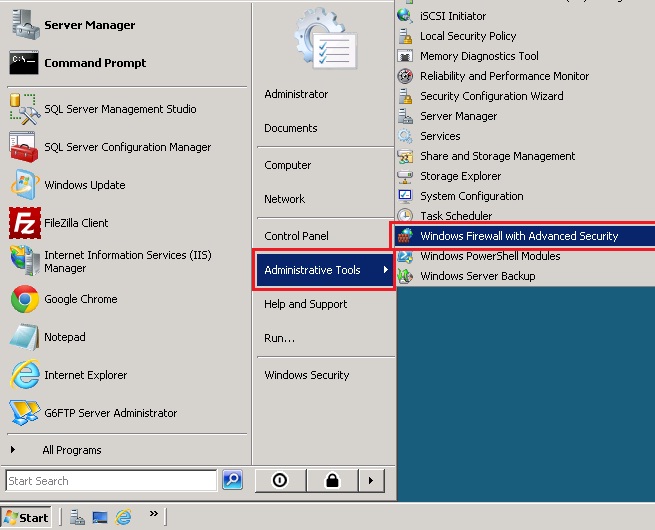Select Local Security Policy text entry
Screen dimensions: 655x530
coord(468,36)
